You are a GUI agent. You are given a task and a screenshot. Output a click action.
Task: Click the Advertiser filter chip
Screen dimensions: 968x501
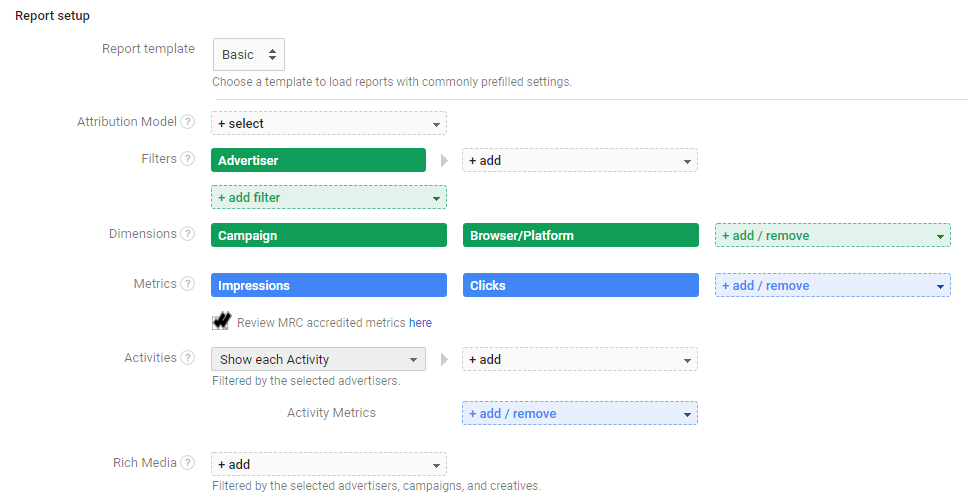[x=318, y=160]
